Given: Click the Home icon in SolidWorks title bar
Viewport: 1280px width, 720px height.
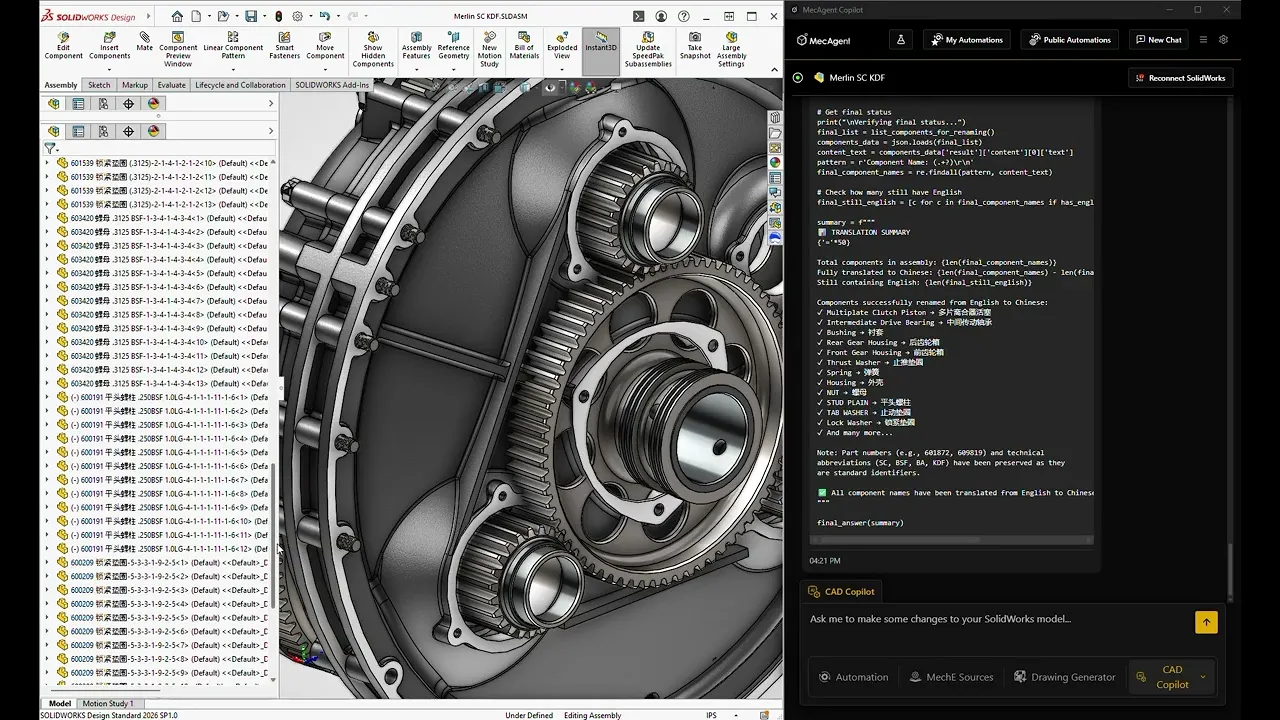Looking at the screenshot, I should [x=177, y=16].
